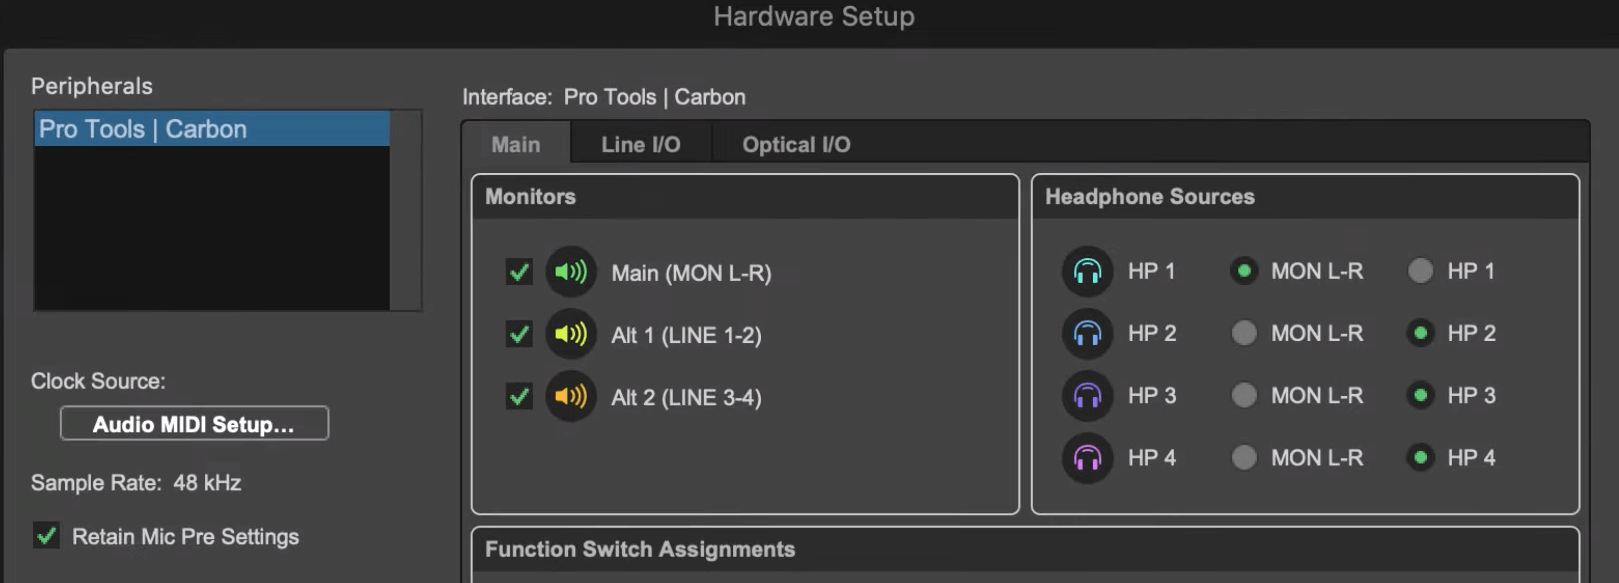Click the green Main monitor speaker icon
The width and height of the screenshot is (1619, 583).
(x=571, y=272)
